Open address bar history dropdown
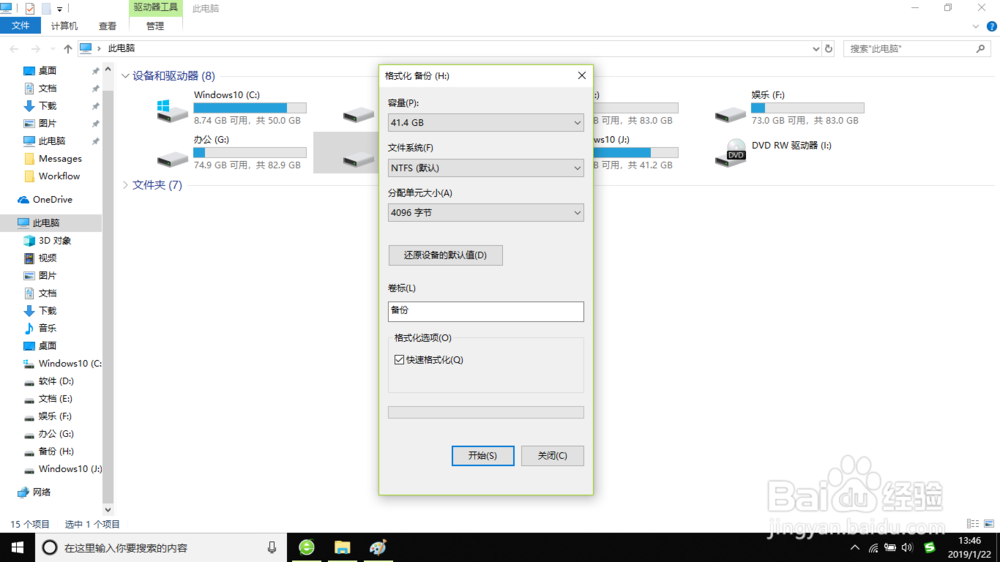Image resolution: width=1000 pixels, height=562 pixels. pos(816,48)
